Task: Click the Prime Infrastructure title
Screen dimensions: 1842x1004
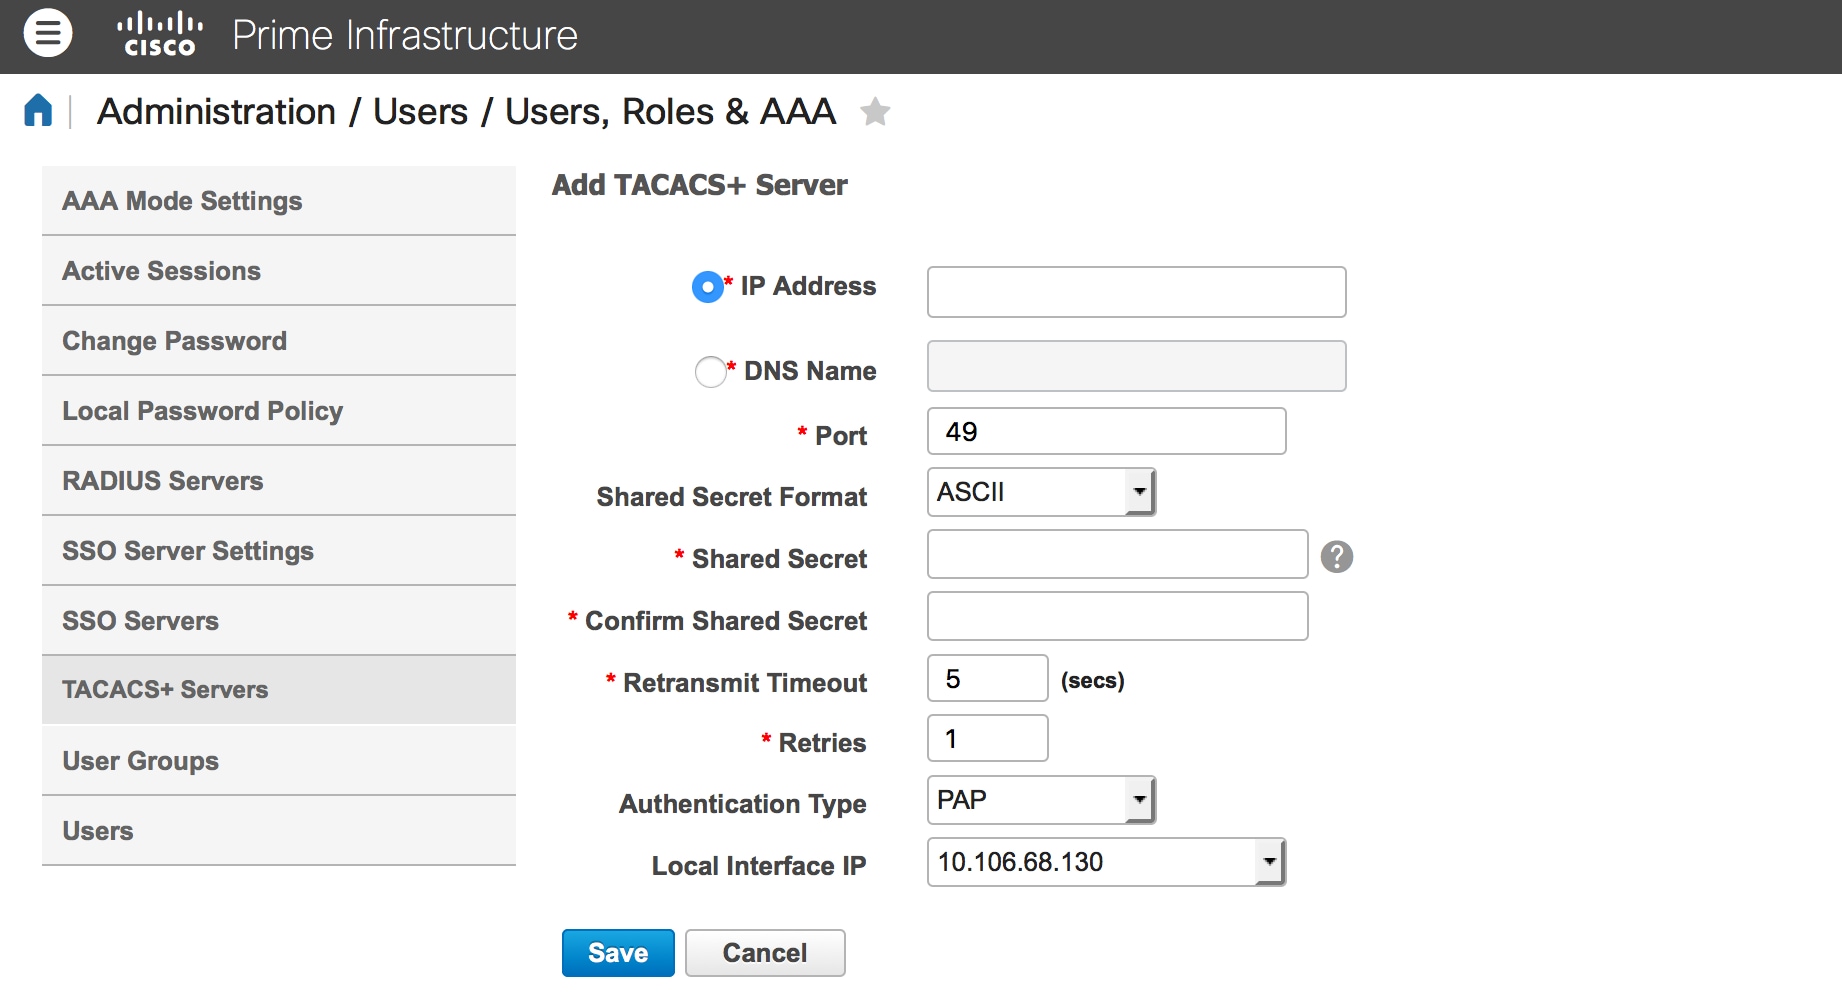Action: tap(405, 35)
